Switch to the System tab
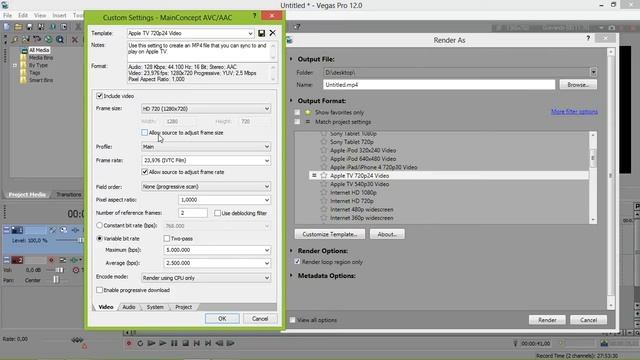Screen dimensions: 640x360 (155, 307)
